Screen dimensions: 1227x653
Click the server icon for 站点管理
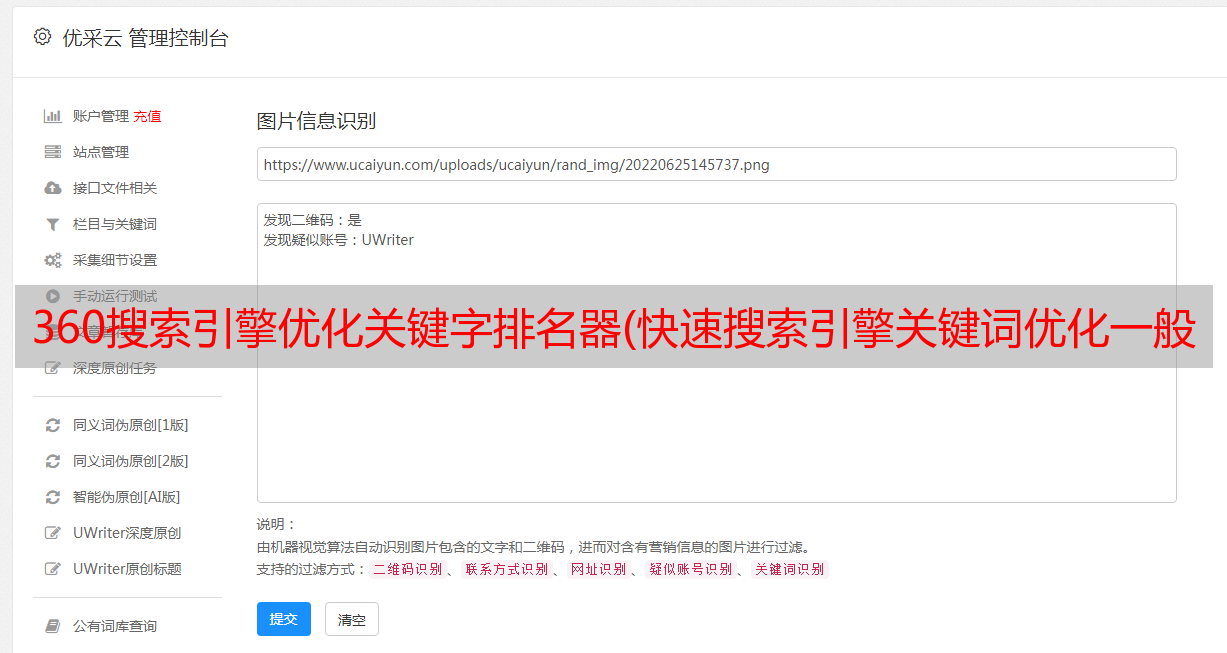tap(53, 152)
